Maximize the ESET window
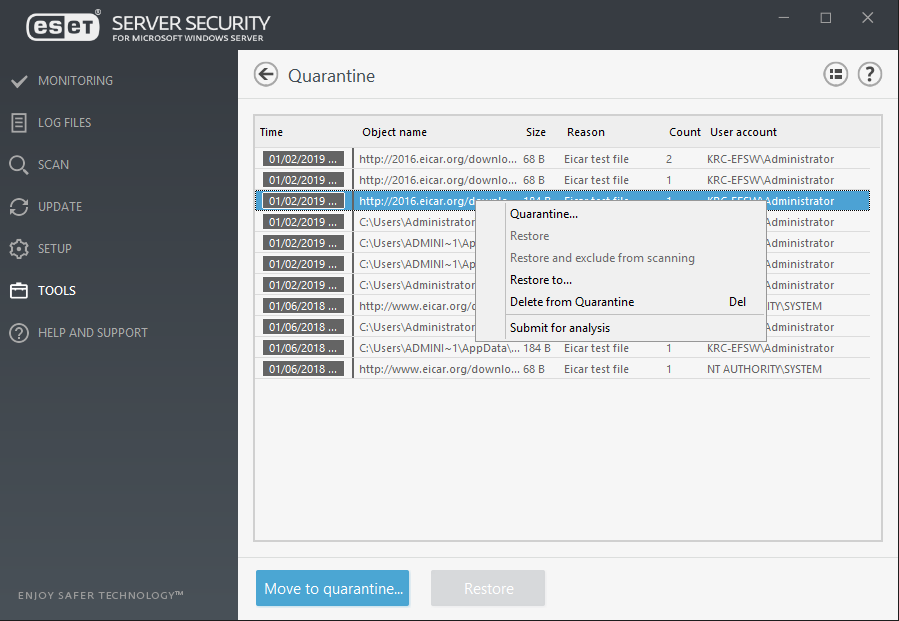This screenshot has width=899, height=621. coord(826,18)
